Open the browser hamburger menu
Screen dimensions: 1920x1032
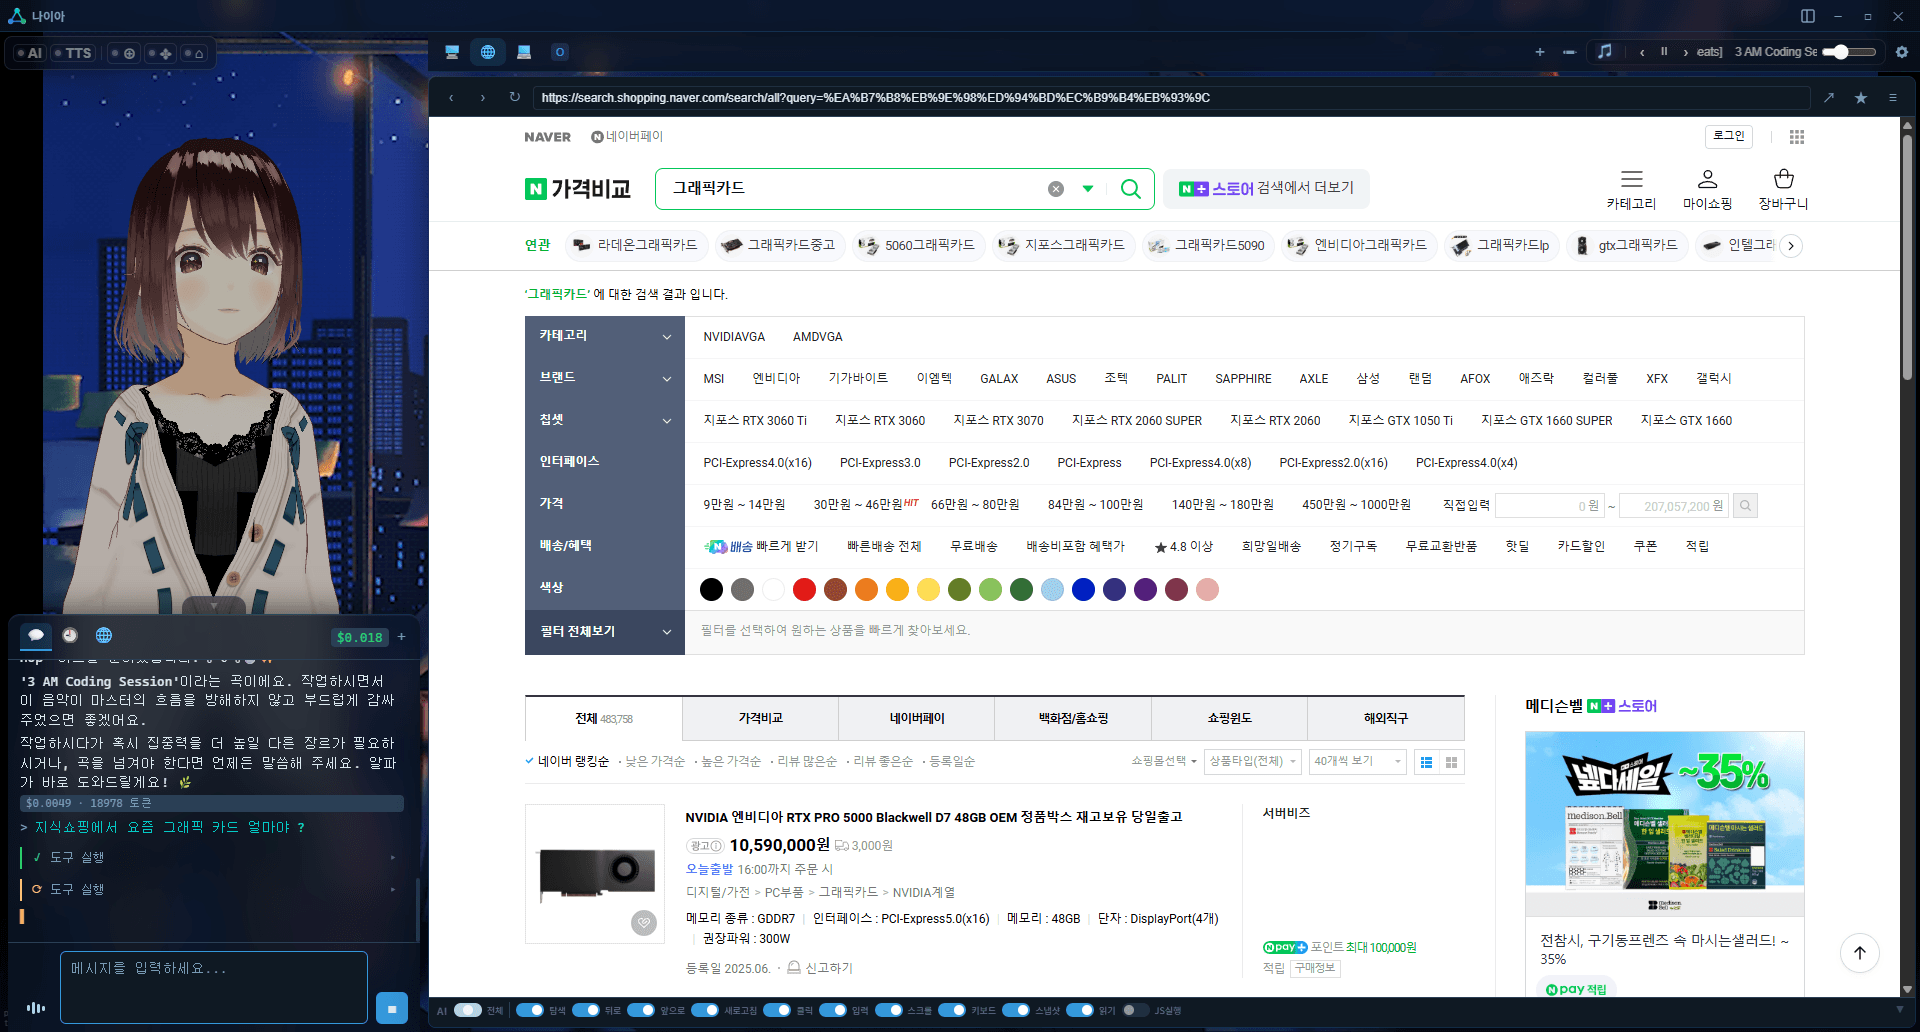point(1893,97)
